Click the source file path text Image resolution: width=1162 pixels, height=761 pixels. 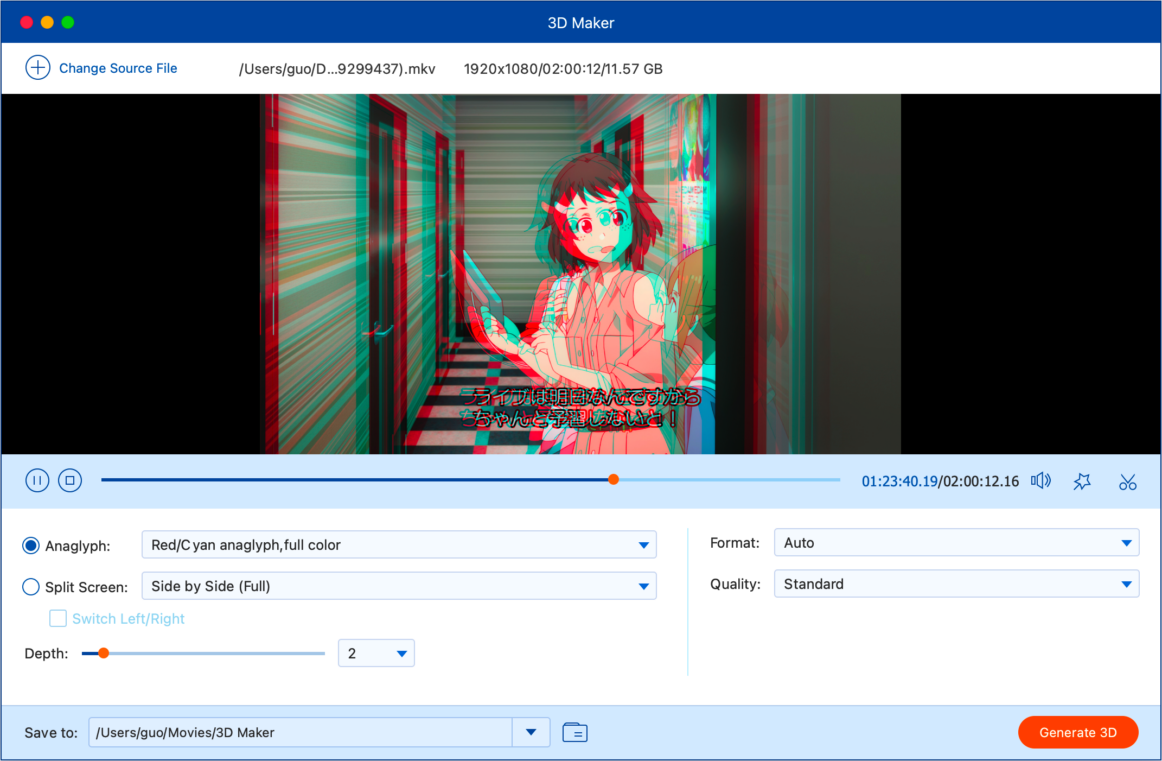tap(337, 69)
